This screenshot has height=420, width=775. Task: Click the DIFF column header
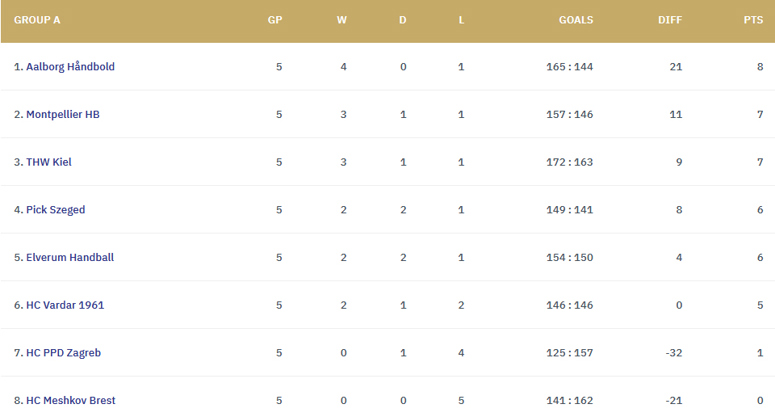[x=670, y=20]
